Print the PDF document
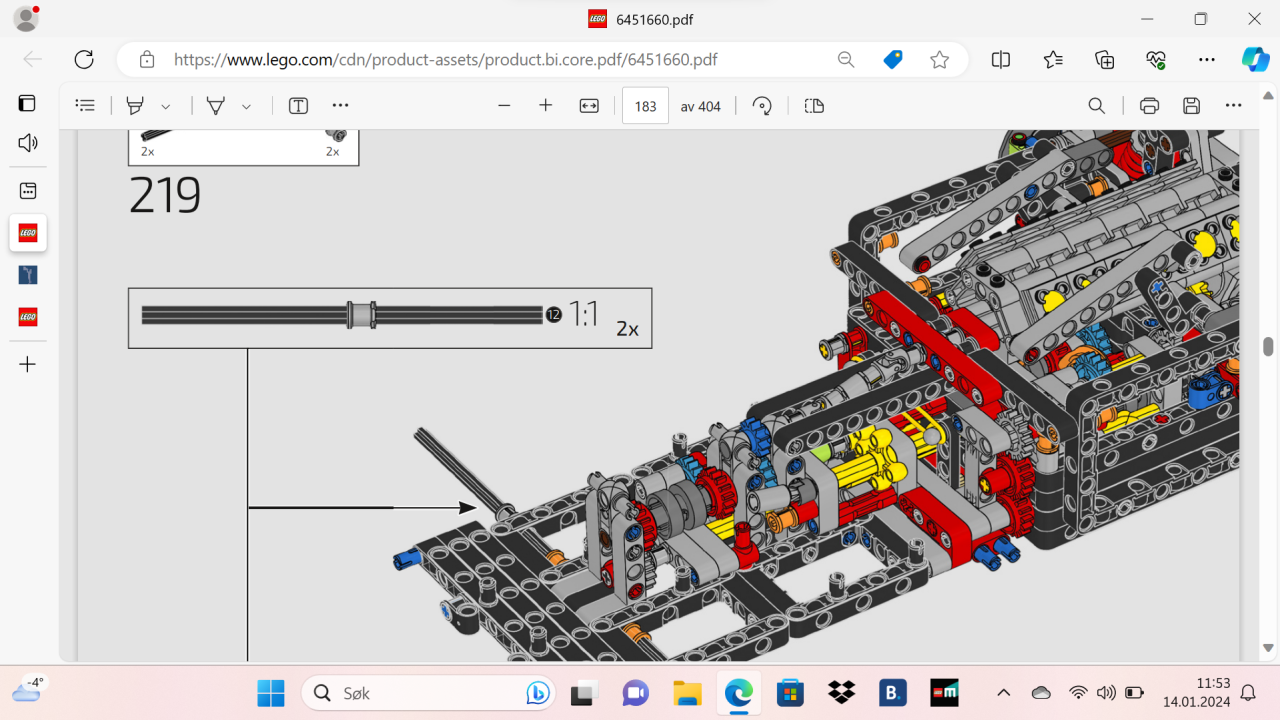1280x720 pixels. pos(1149,106)
